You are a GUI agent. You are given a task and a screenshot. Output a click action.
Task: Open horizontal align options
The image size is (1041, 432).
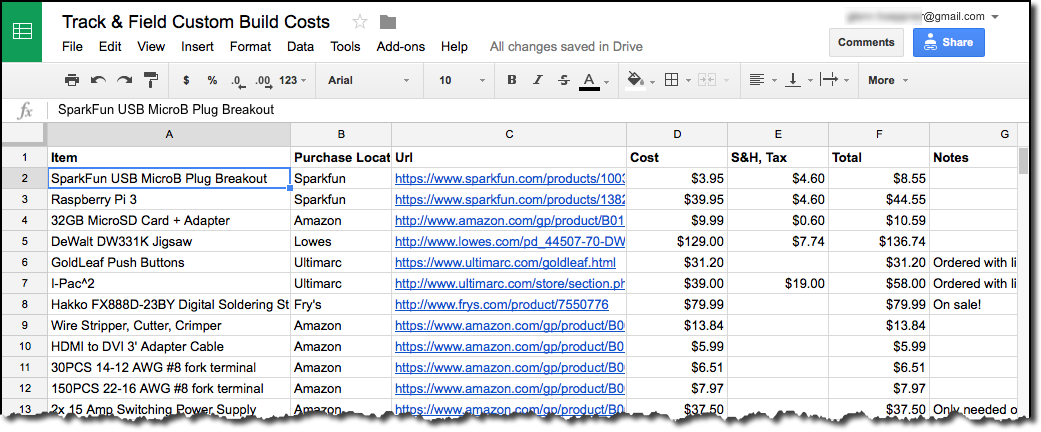point(756,80)
